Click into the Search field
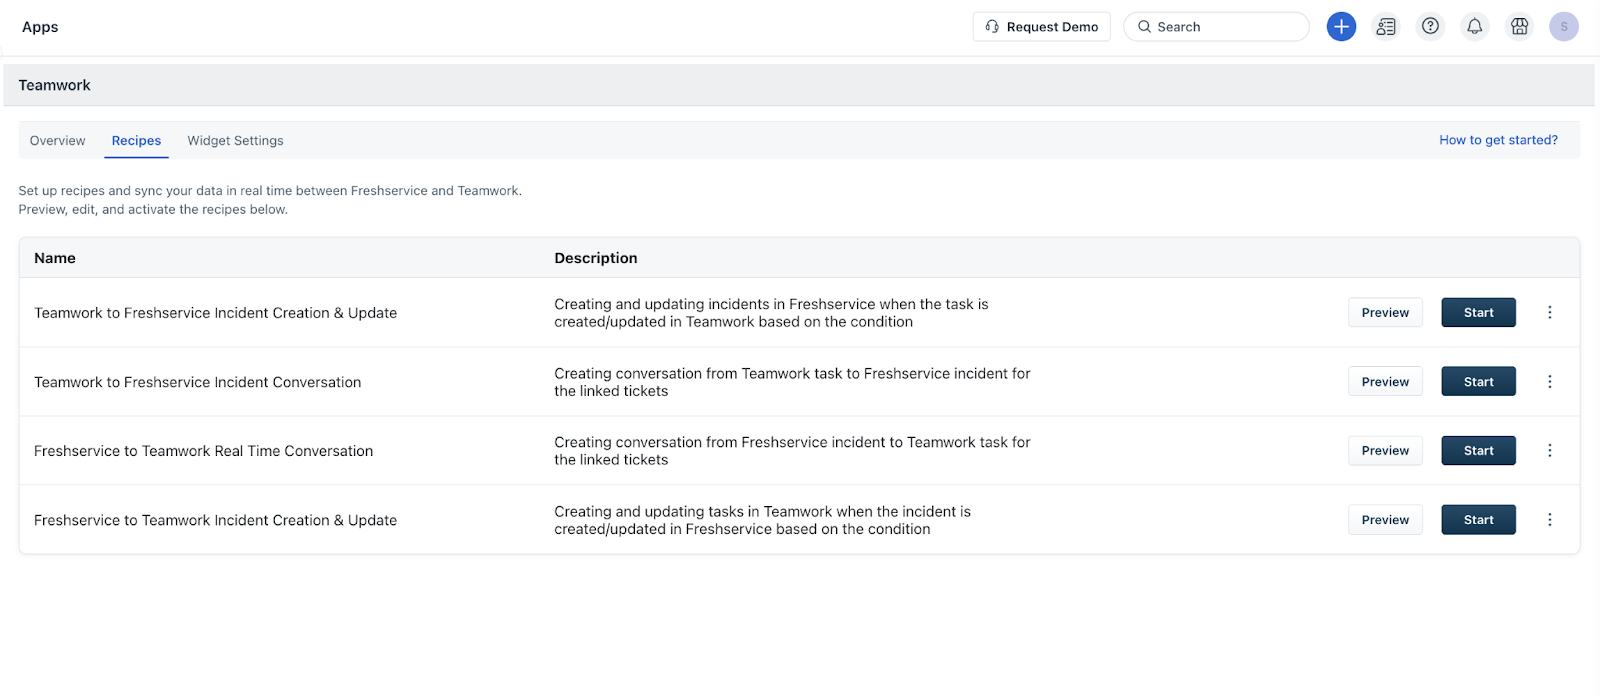The image size is (1600, 695). [x=1216, y=27]
